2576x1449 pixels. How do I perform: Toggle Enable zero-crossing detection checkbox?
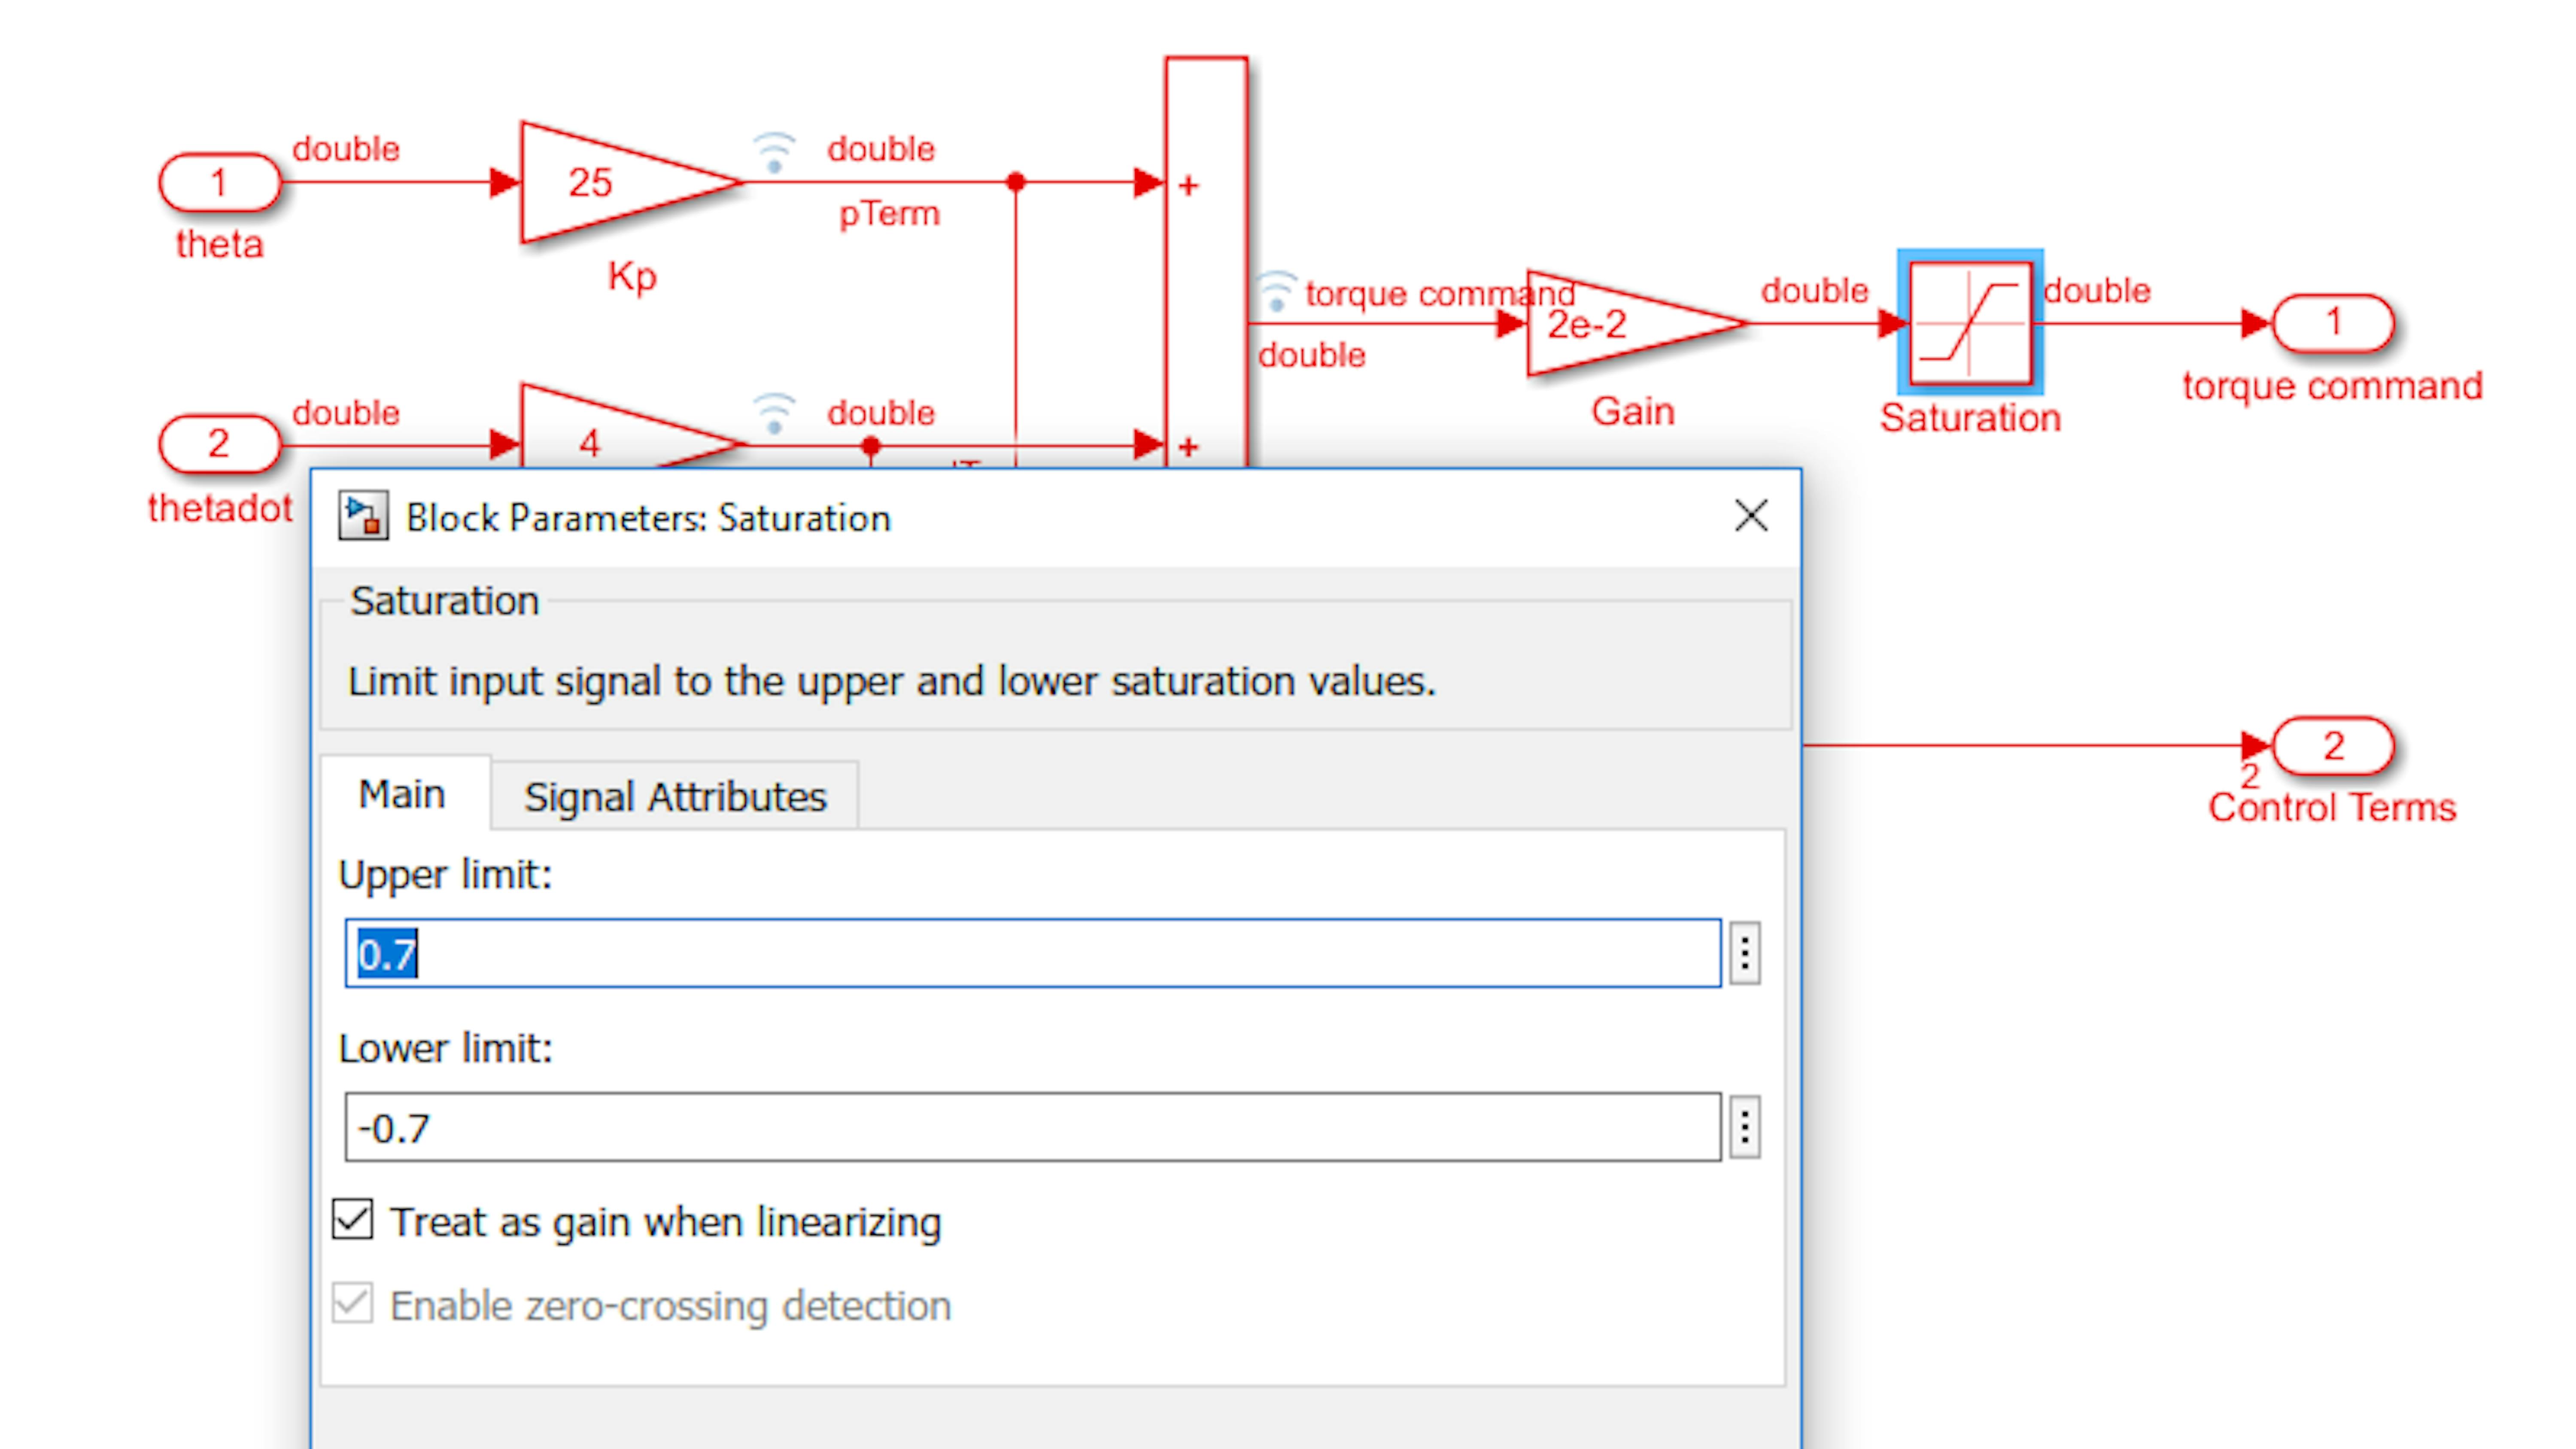pyautogui.click(x=353, y=1304)
